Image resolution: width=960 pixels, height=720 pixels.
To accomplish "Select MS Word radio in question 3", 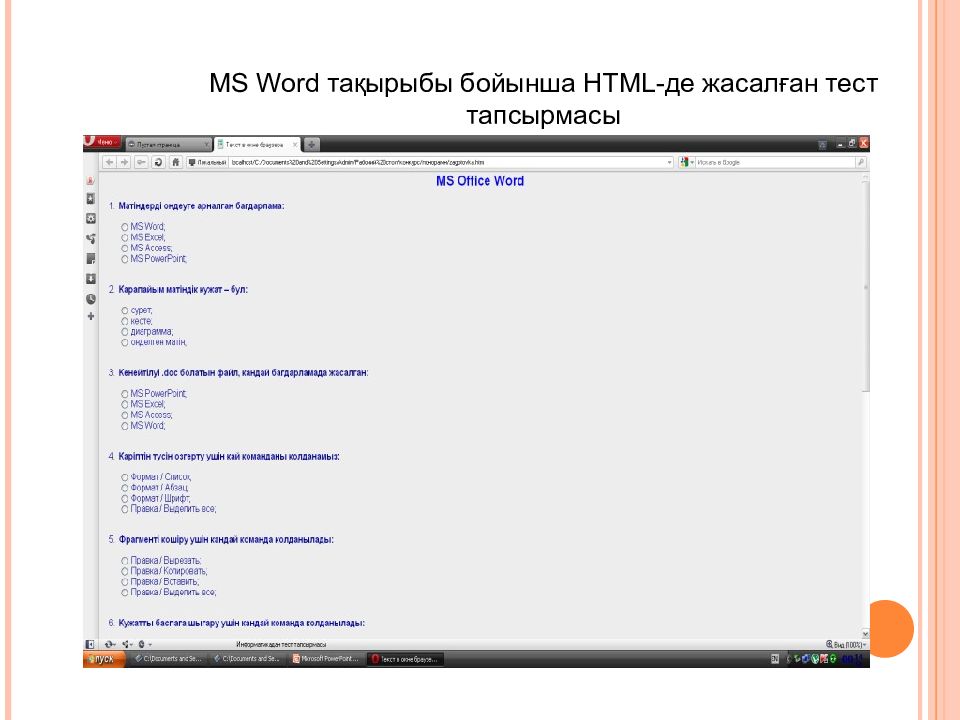I will 124,426.
